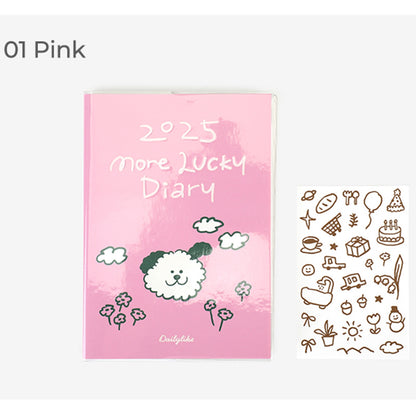This screenshot has width=416, height=416.
Task: Click the Dailylike brand logo
Action: [x=177, y=339]
